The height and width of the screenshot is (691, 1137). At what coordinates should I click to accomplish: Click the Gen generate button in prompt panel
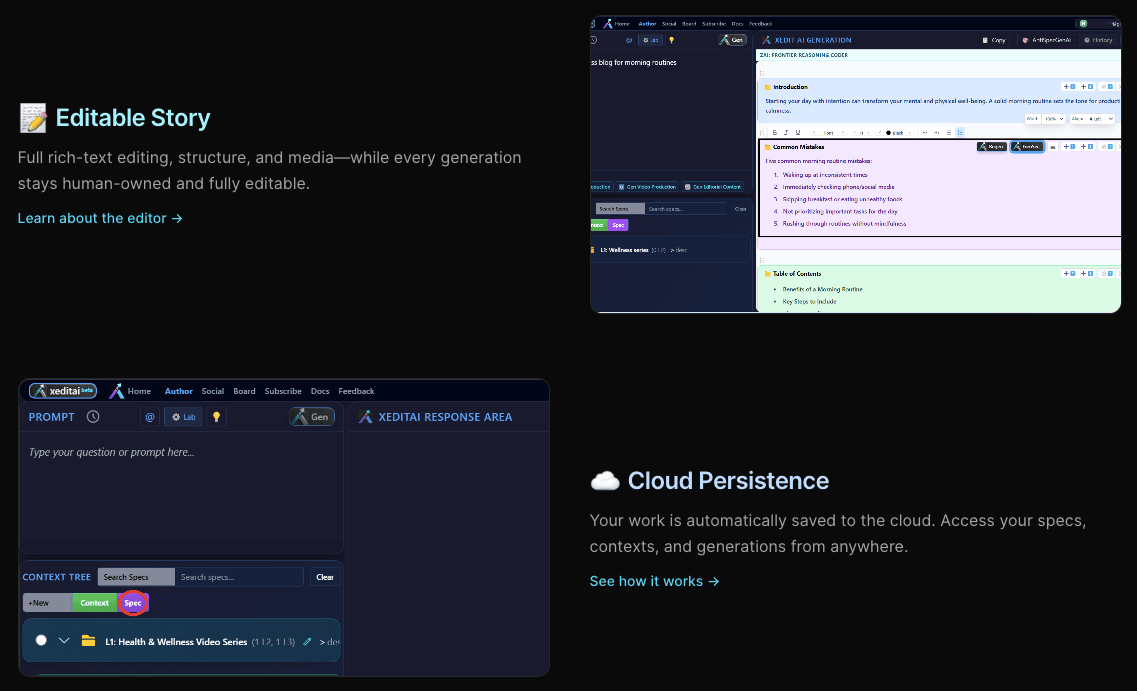point(312,417)
